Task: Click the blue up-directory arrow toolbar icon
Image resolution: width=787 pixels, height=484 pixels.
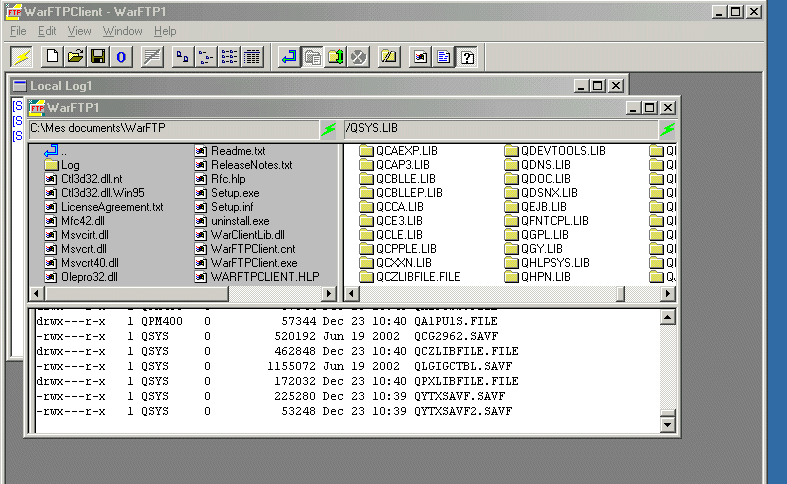Action: pos(290,57)
